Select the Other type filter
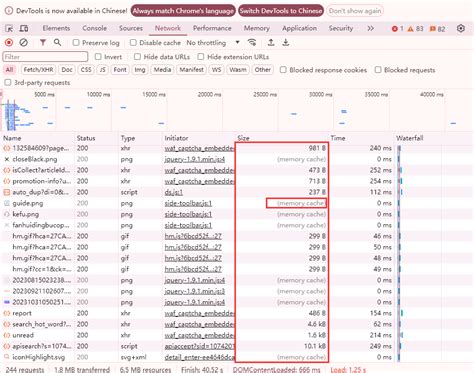 (263, 70)
